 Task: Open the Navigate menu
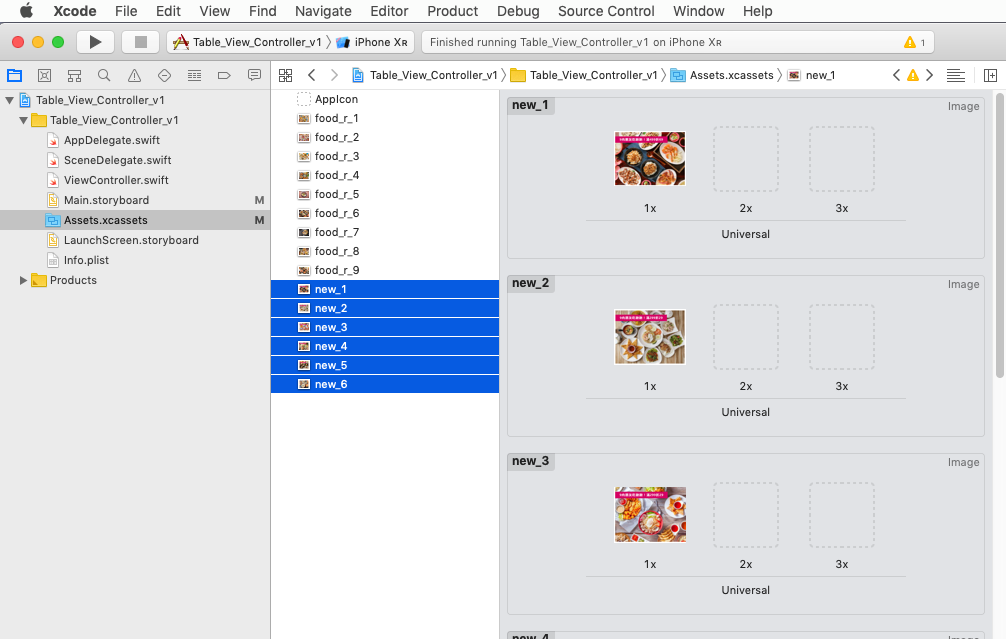tap(323, 11)
